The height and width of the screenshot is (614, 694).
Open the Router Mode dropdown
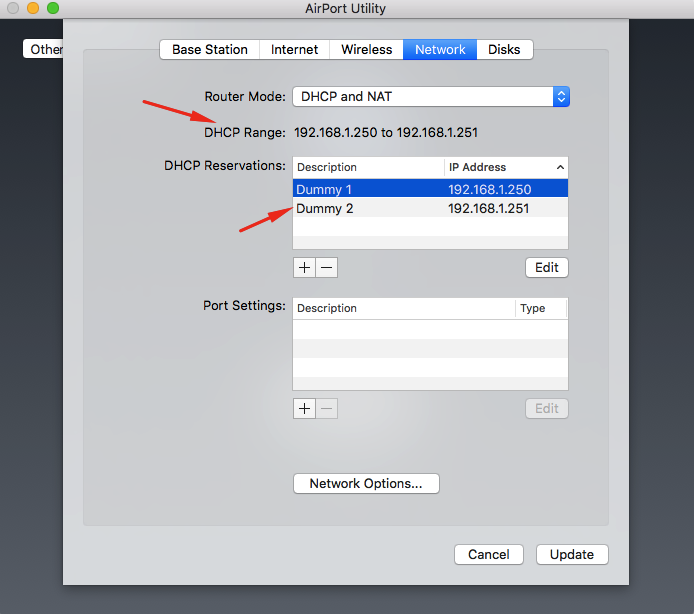point(431,97)
